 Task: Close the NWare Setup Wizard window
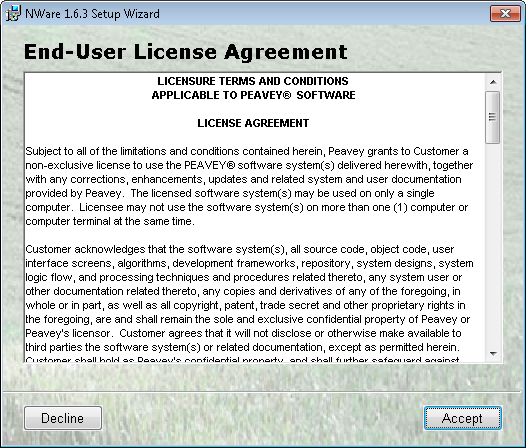(x=505, y=13)
